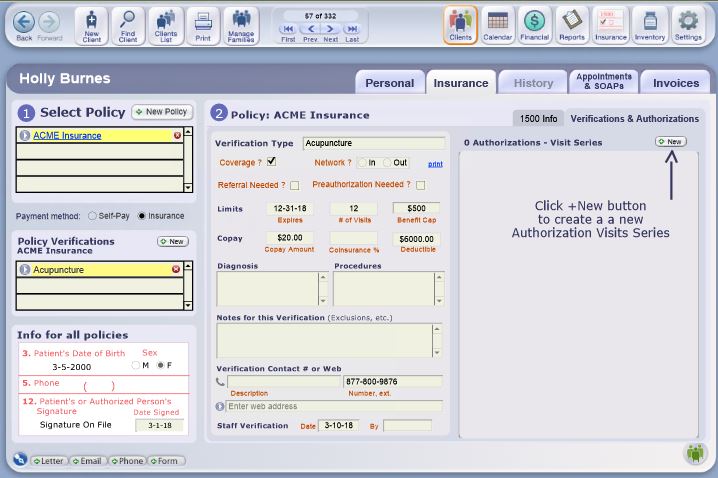This screenshot has height=478, width=718.
Task: Go to Next record
Action: [330, 29]
